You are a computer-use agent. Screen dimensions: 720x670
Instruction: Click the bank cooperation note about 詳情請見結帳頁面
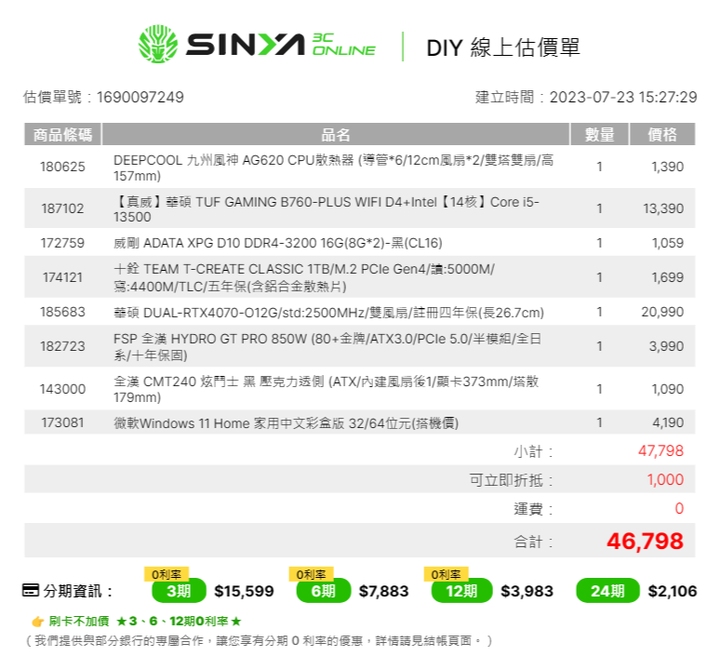click(x=259, y=641)
